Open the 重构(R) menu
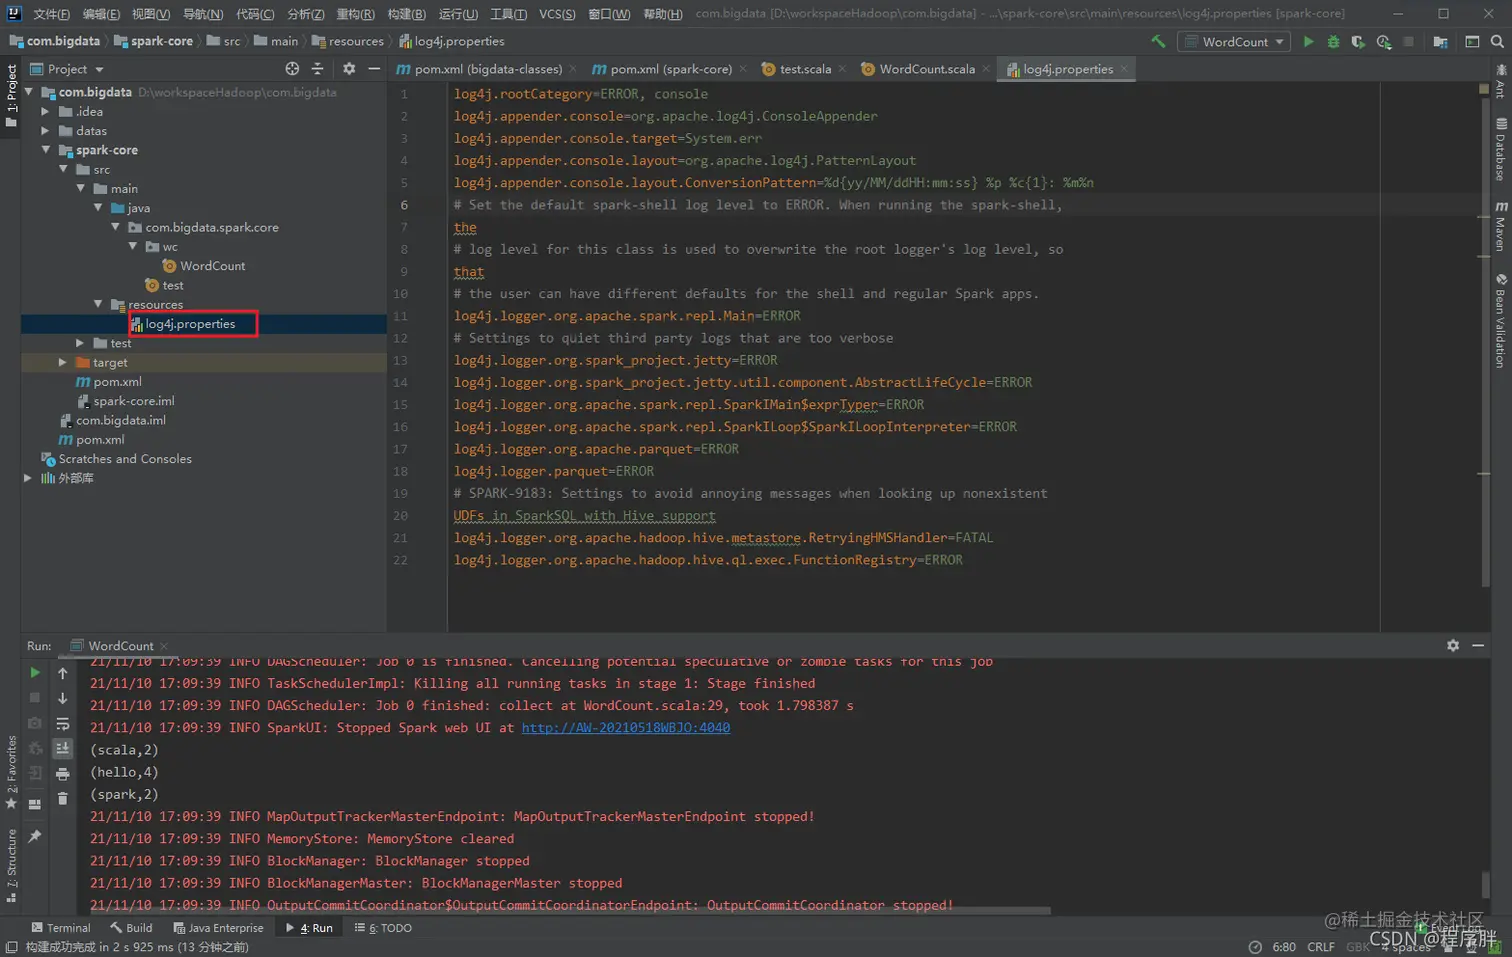 tap(355, 14)
